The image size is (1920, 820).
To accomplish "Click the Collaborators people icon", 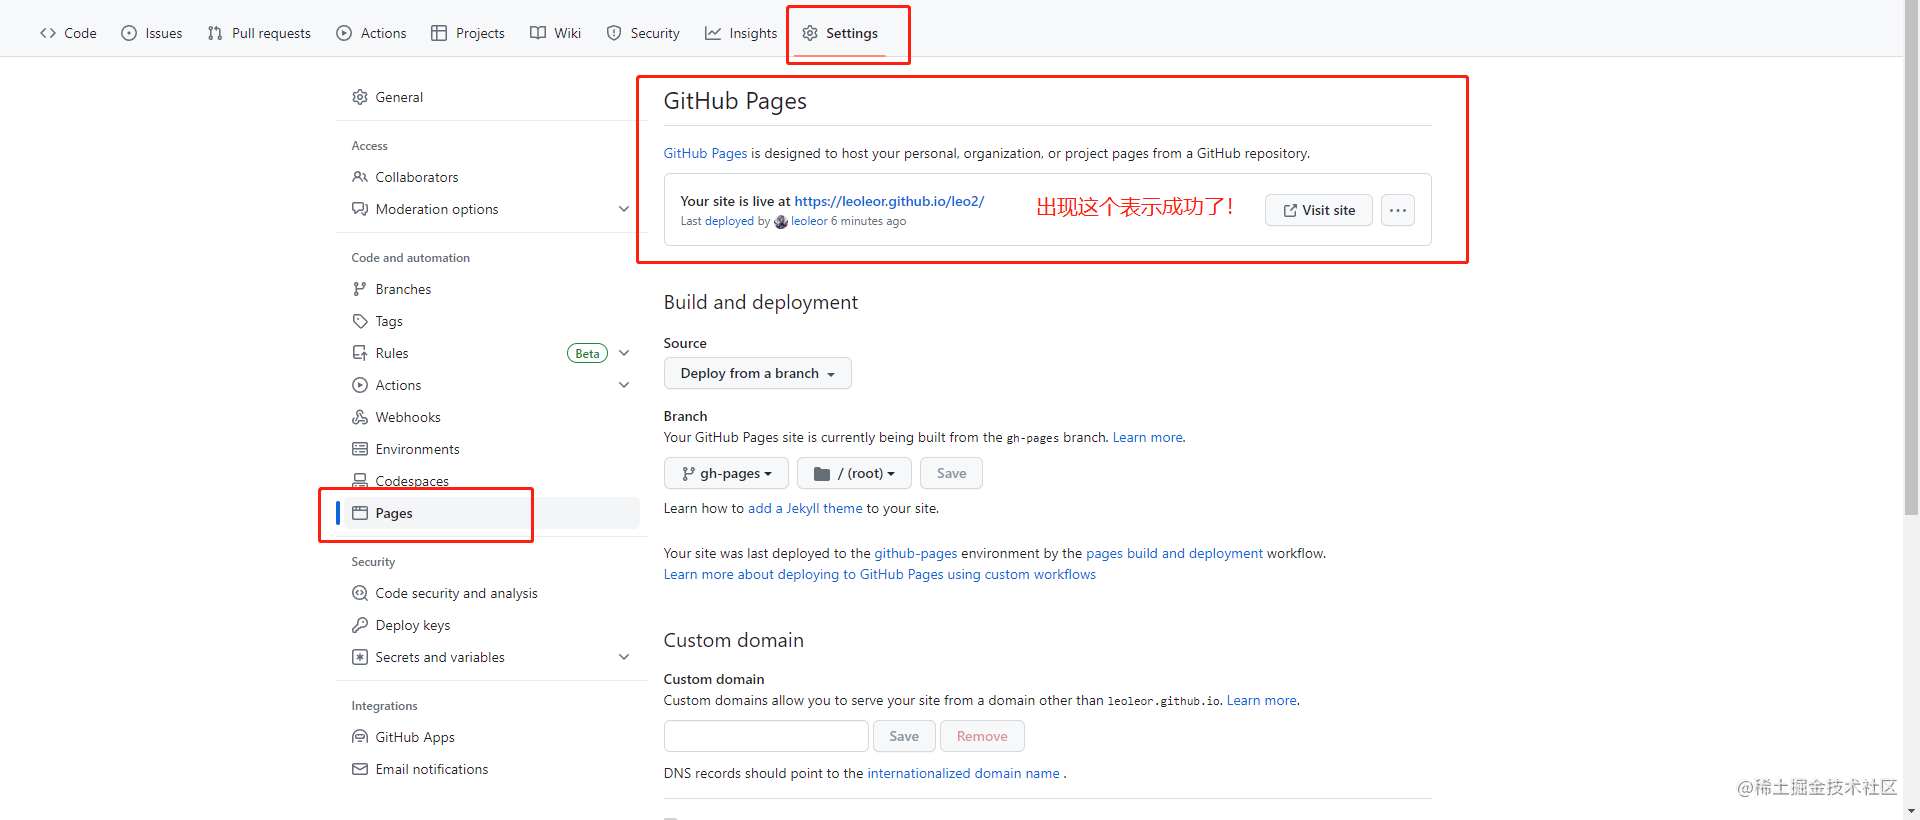I will (x=360, y=177).
